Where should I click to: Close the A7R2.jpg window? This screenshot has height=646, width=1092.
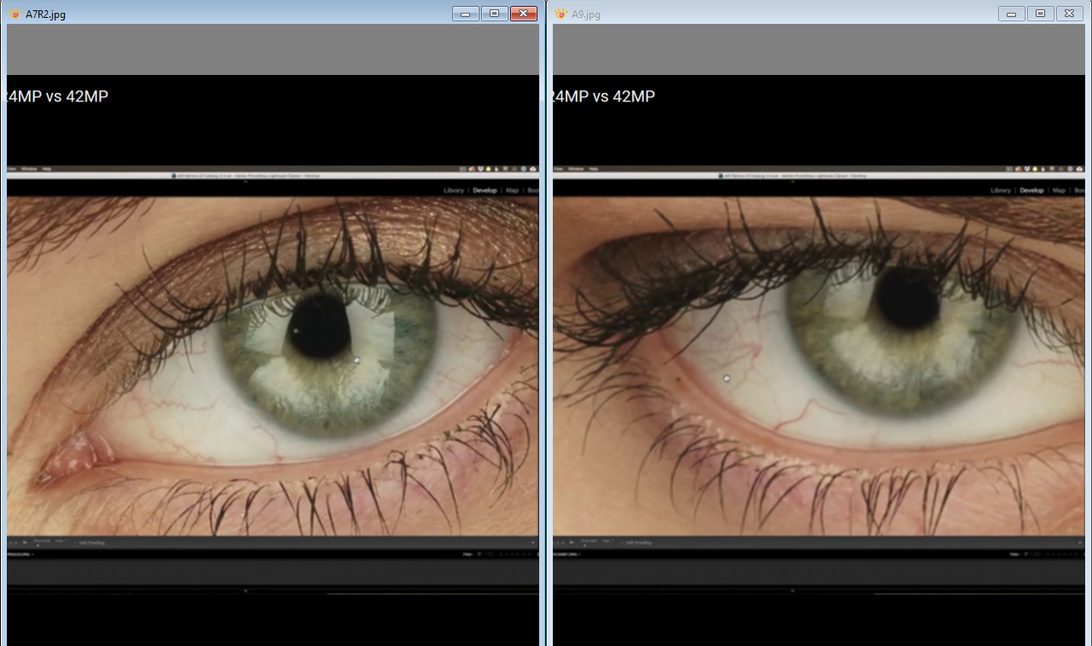[523, 14]
